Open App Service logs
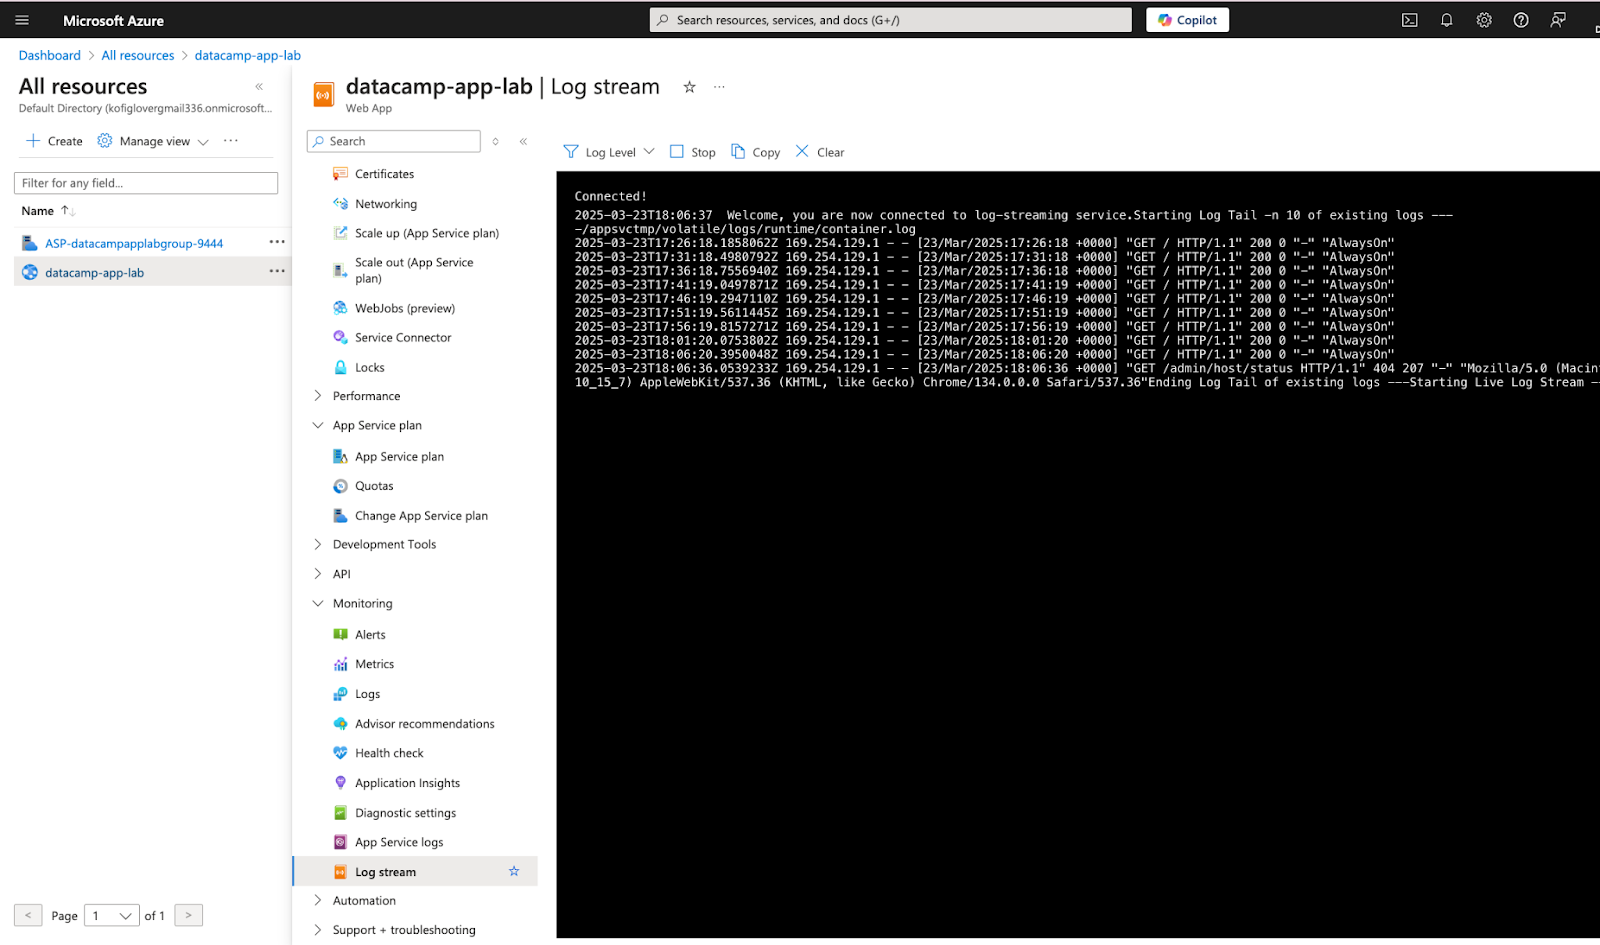Viewport: 1600px width, 945px height. click(x=399, y=842)
